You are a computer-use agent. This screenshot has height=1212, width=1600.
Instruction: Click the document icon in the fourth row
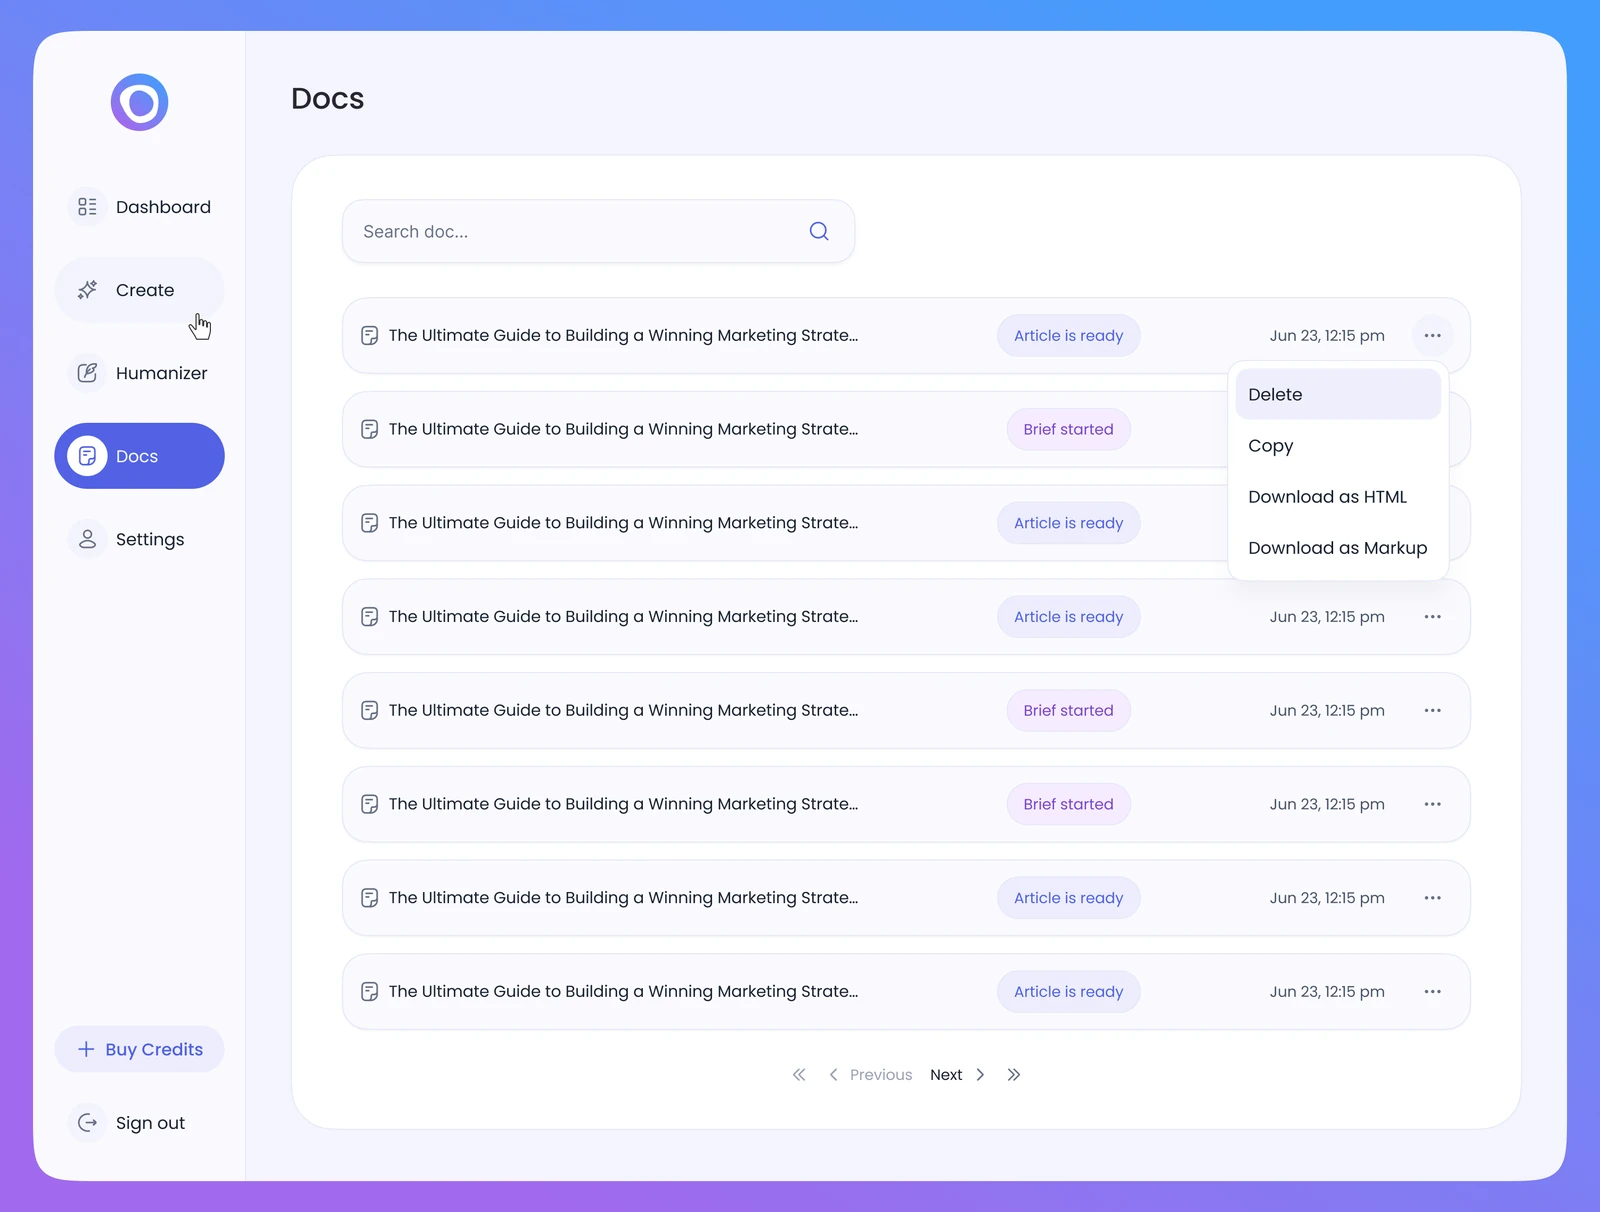(369, 617)
